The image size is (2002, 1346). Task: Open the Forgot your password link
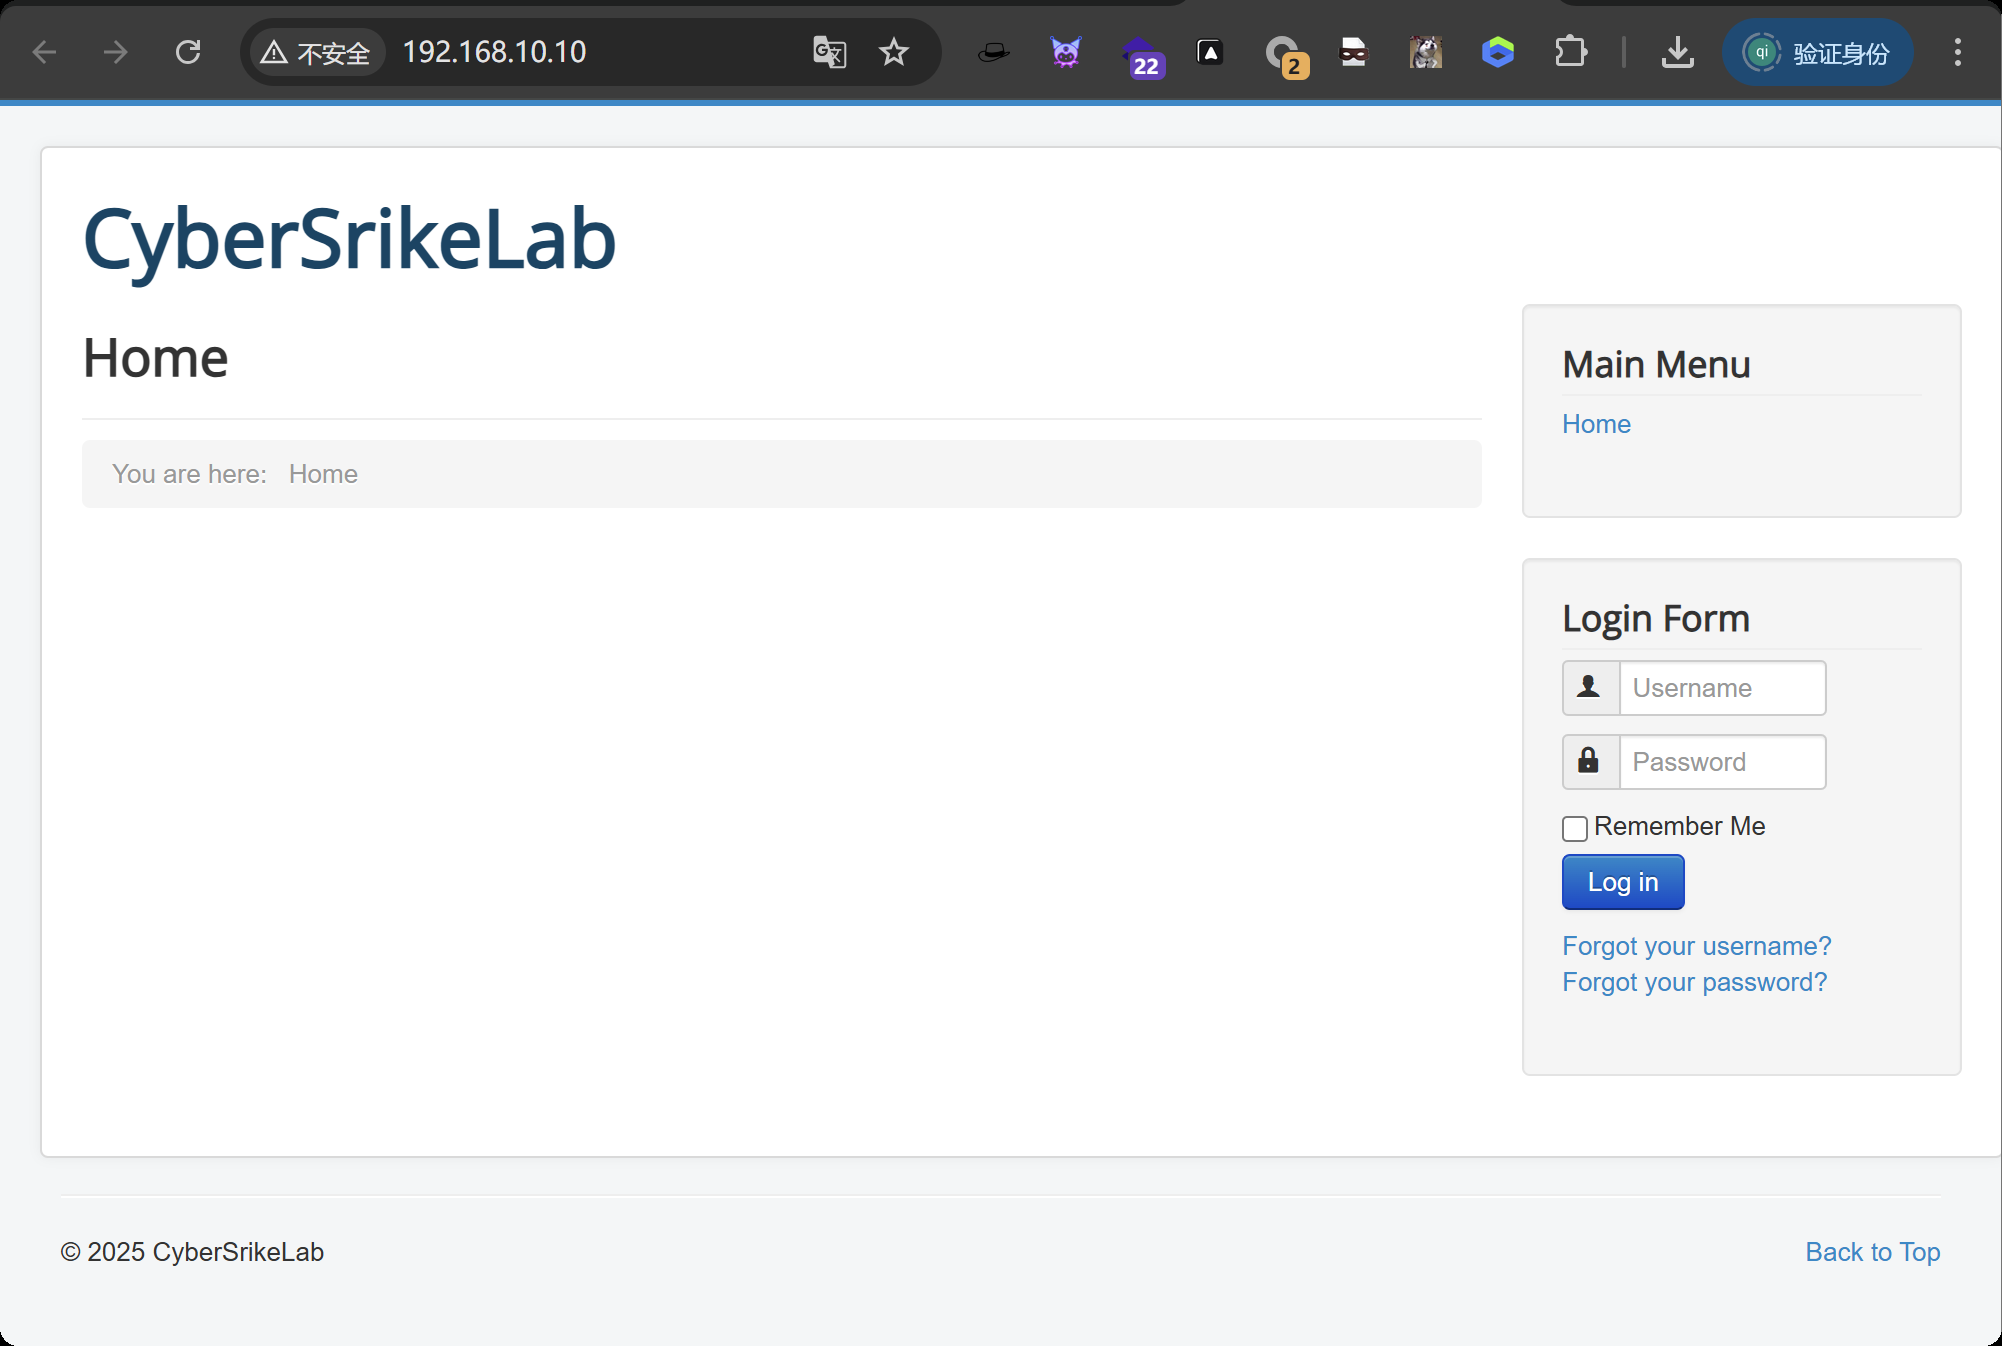(x=1693, y=982)
